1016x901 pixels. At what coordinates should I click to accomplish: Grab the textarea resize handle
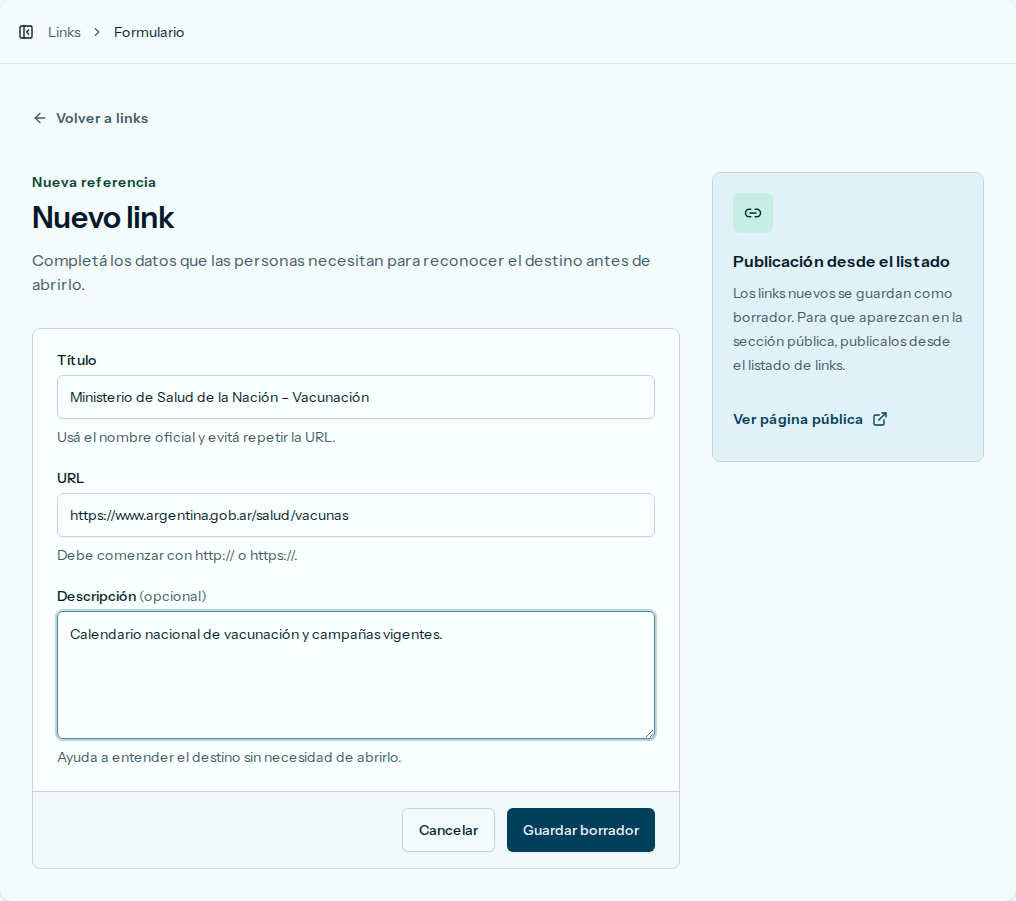[649, 733]
